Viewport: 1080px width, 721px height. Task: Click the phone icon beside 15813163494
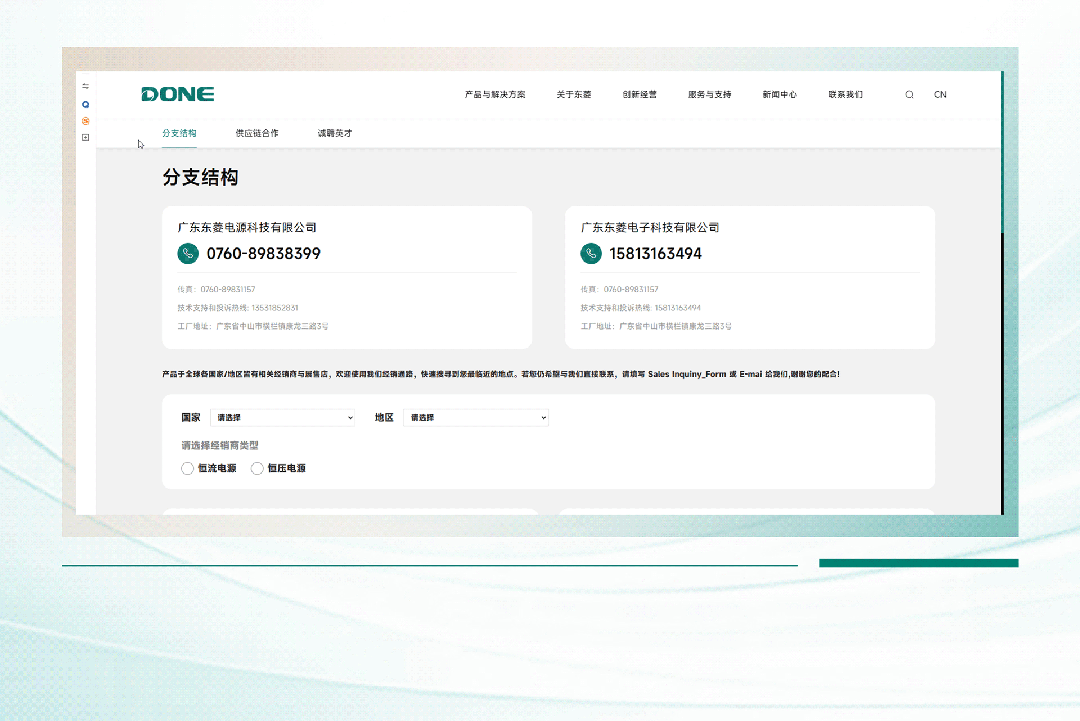[x=590, y=254]
